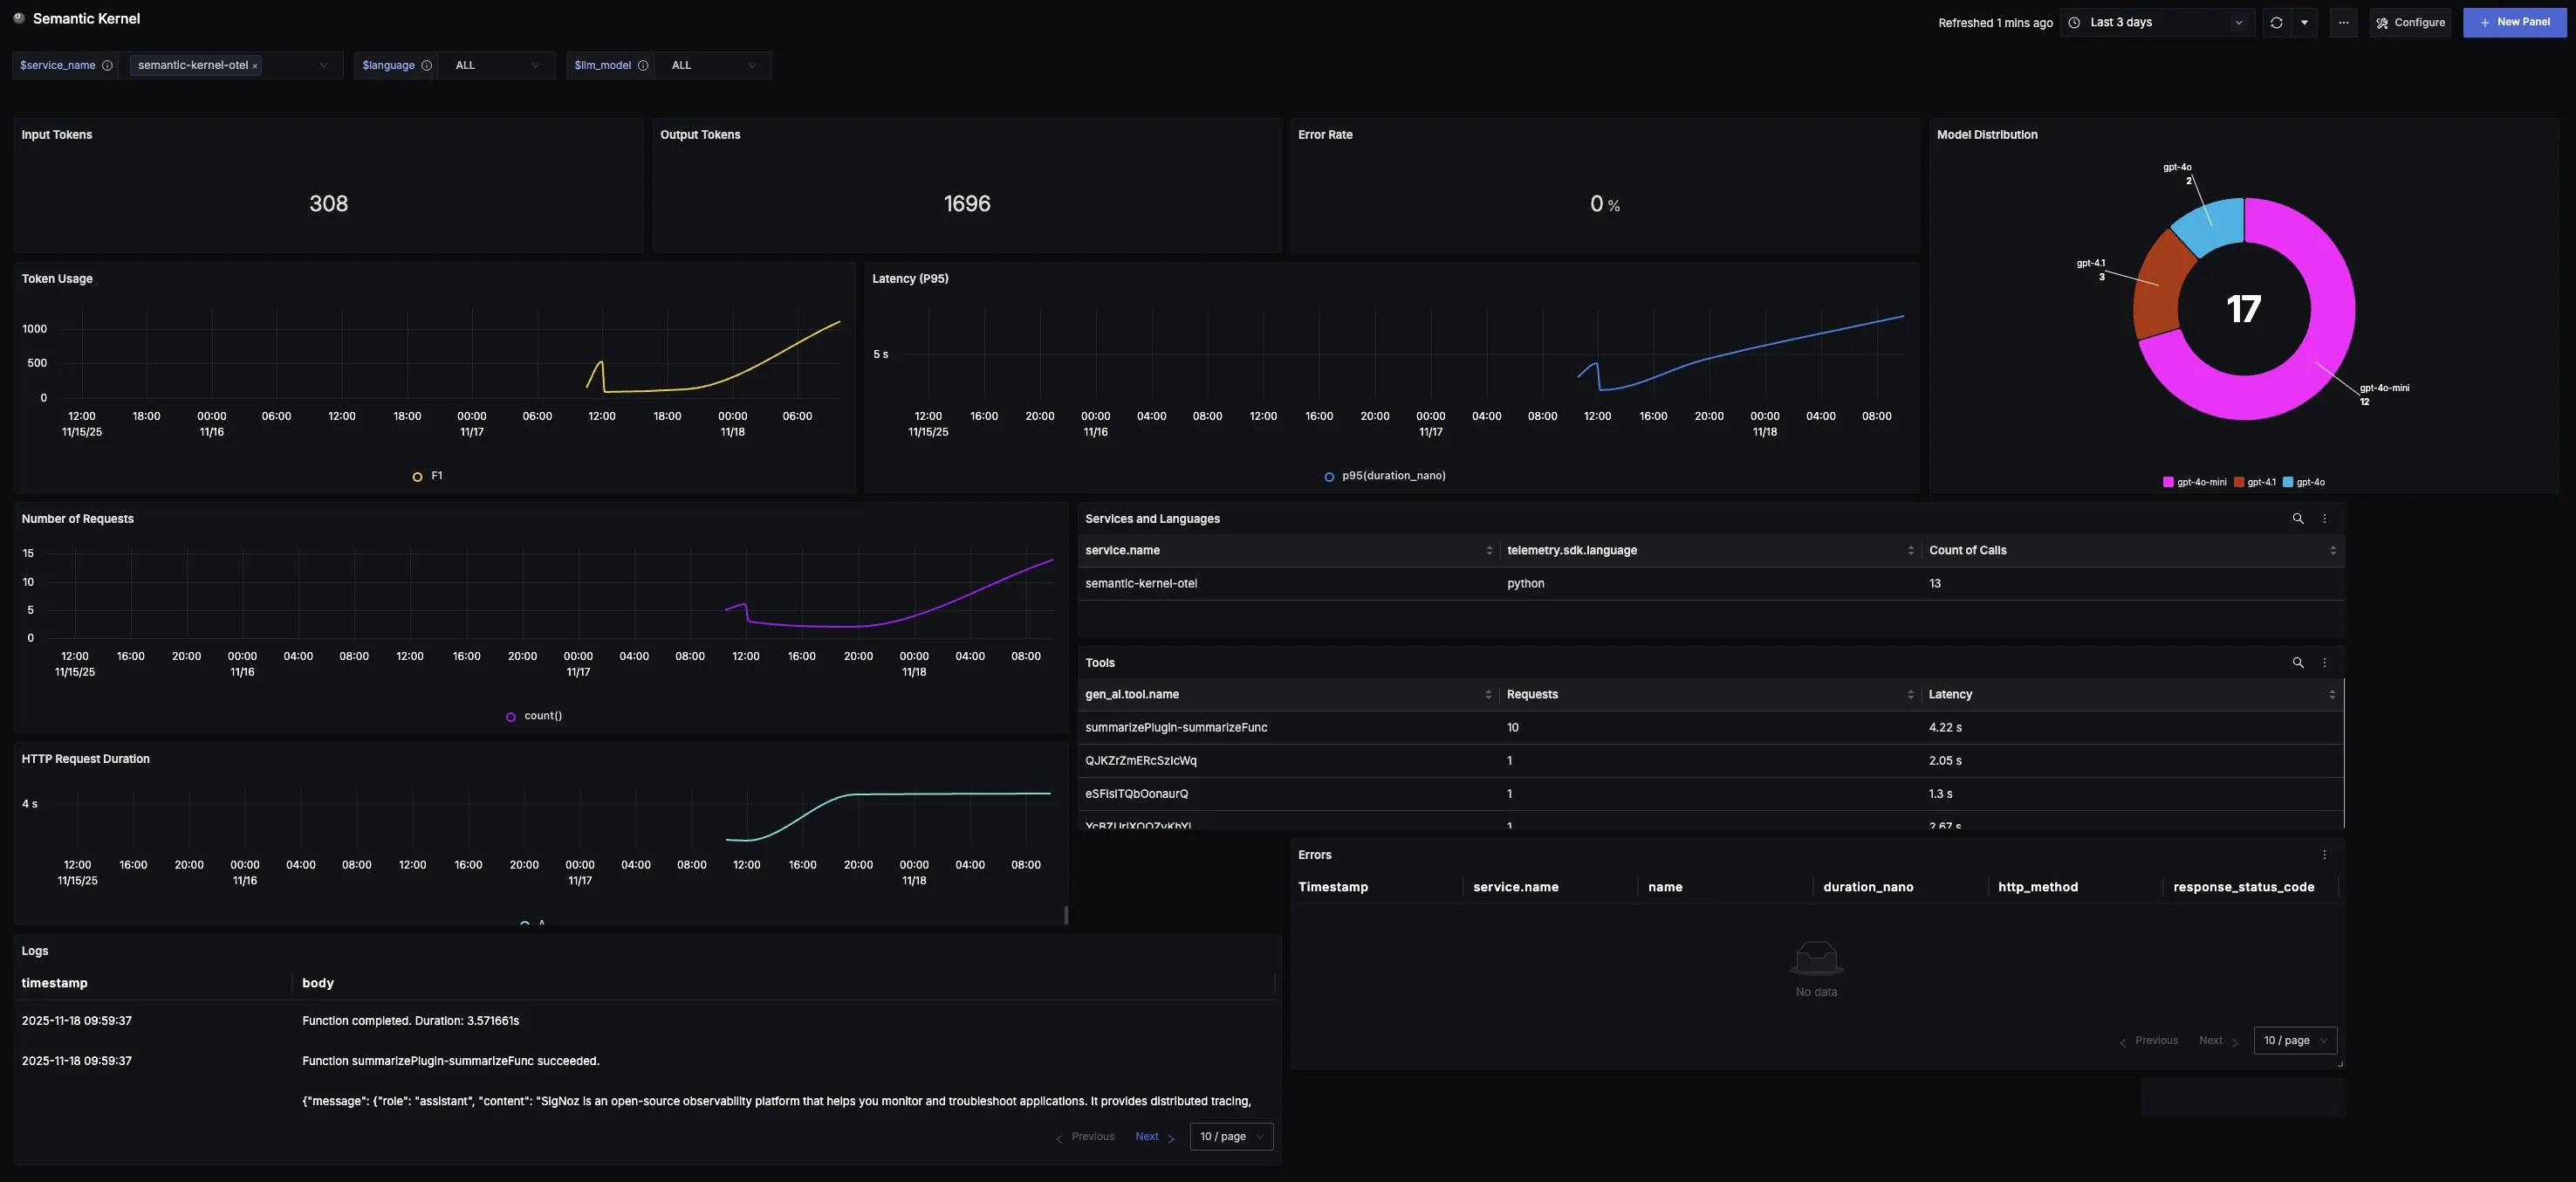Open the Errors panel options menu
The height and width of the screenshot is (1182, 2576).
[x=2325, y=855]
